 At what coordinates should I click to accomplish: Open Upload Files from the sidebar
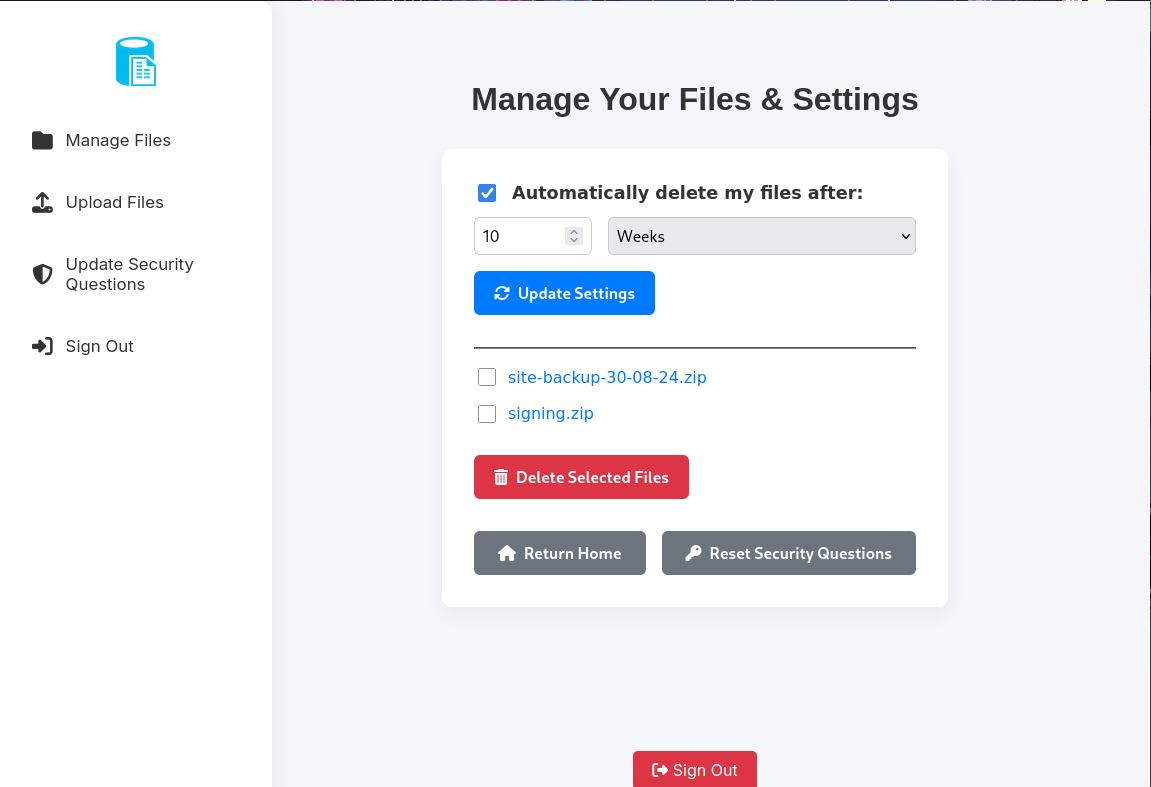[x=114, y=203]
